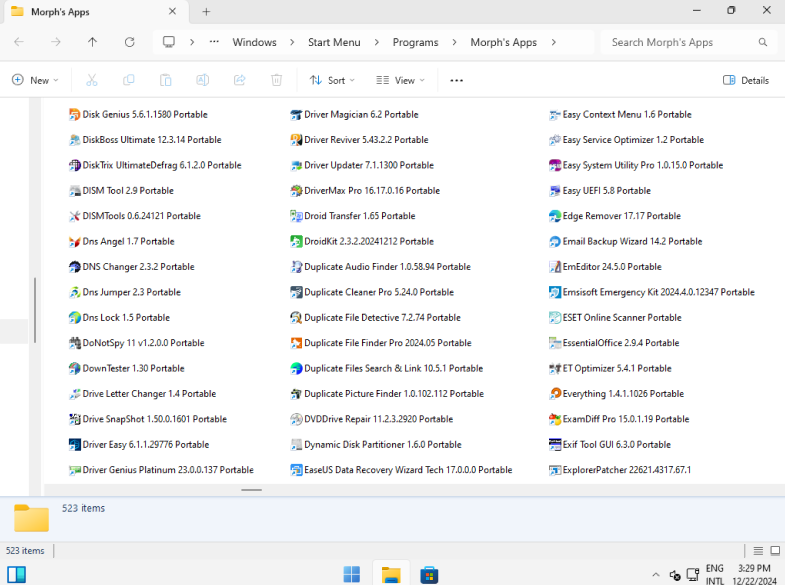Switch to the details list view layout

pyautogui.click(x=758, y=550)
